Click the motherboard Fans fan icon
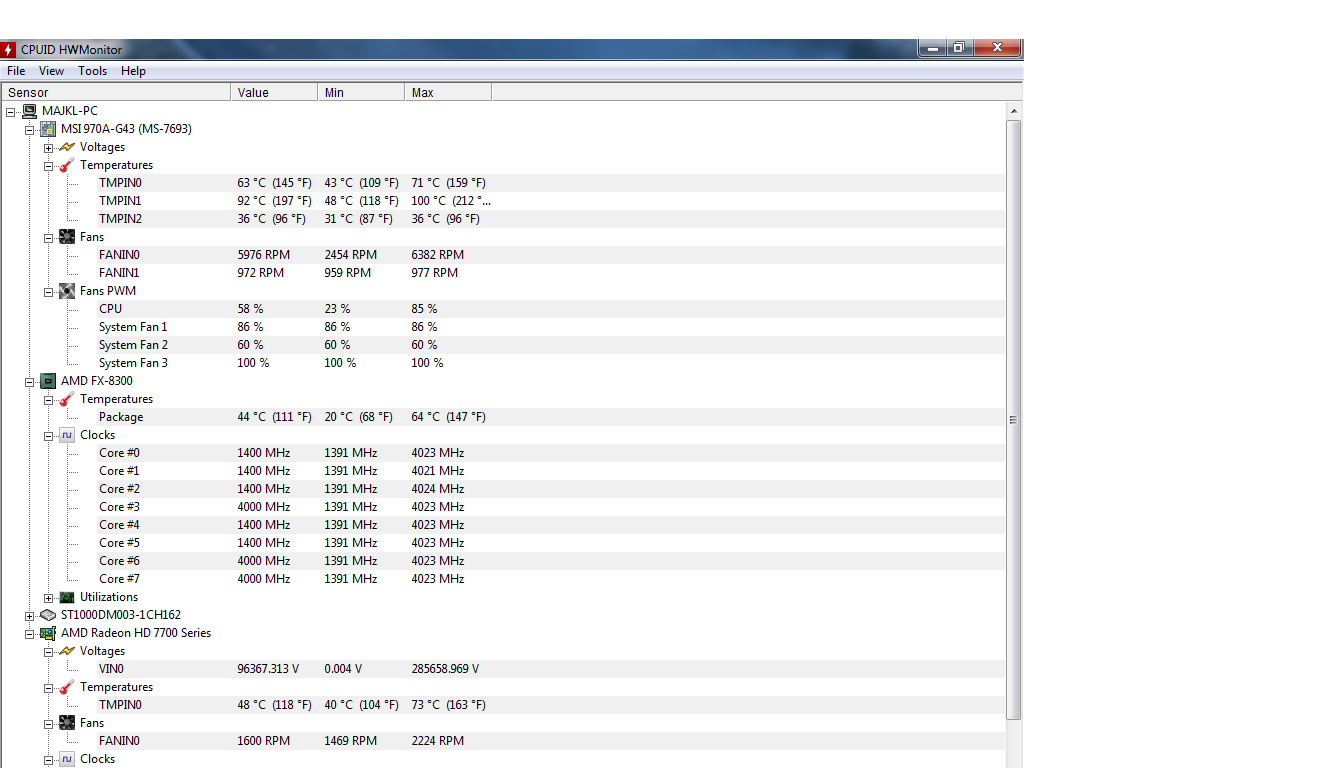The height and width of the screenshot is (768, 1333). (x=66, y=237)
